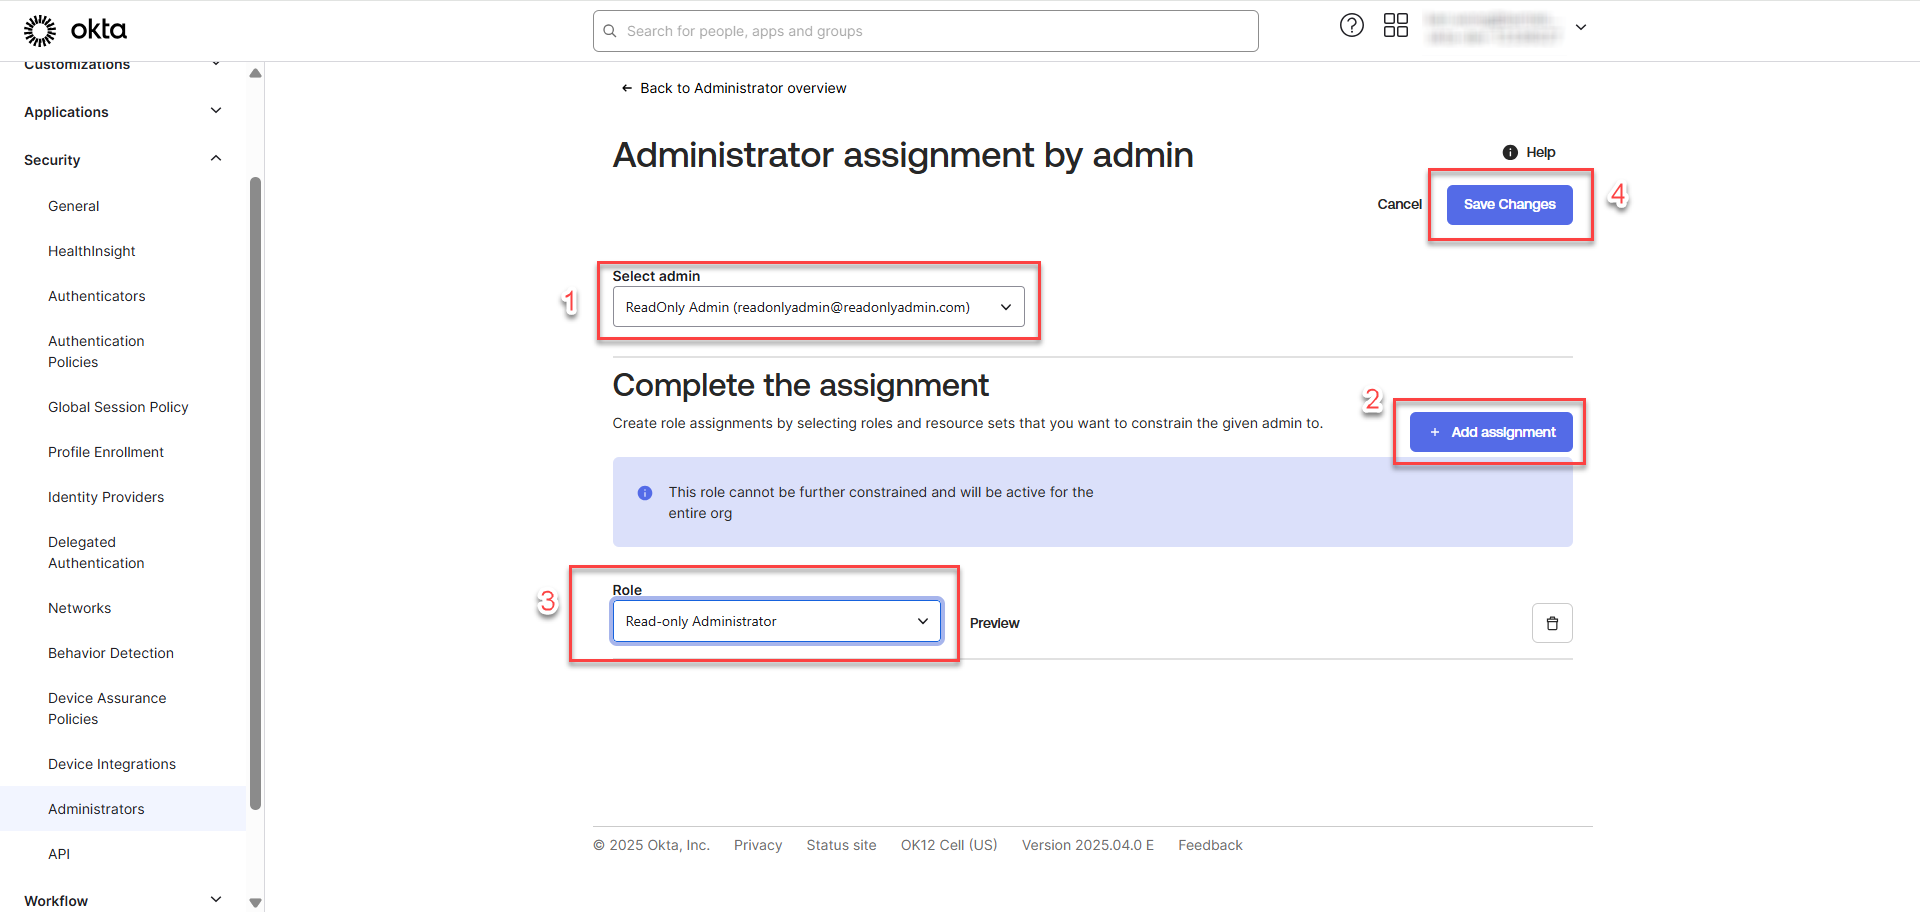The width and height of the screenshot is (1920, 912).
Task: Click the magnifier icon in search bar
Action: (610, 31)
